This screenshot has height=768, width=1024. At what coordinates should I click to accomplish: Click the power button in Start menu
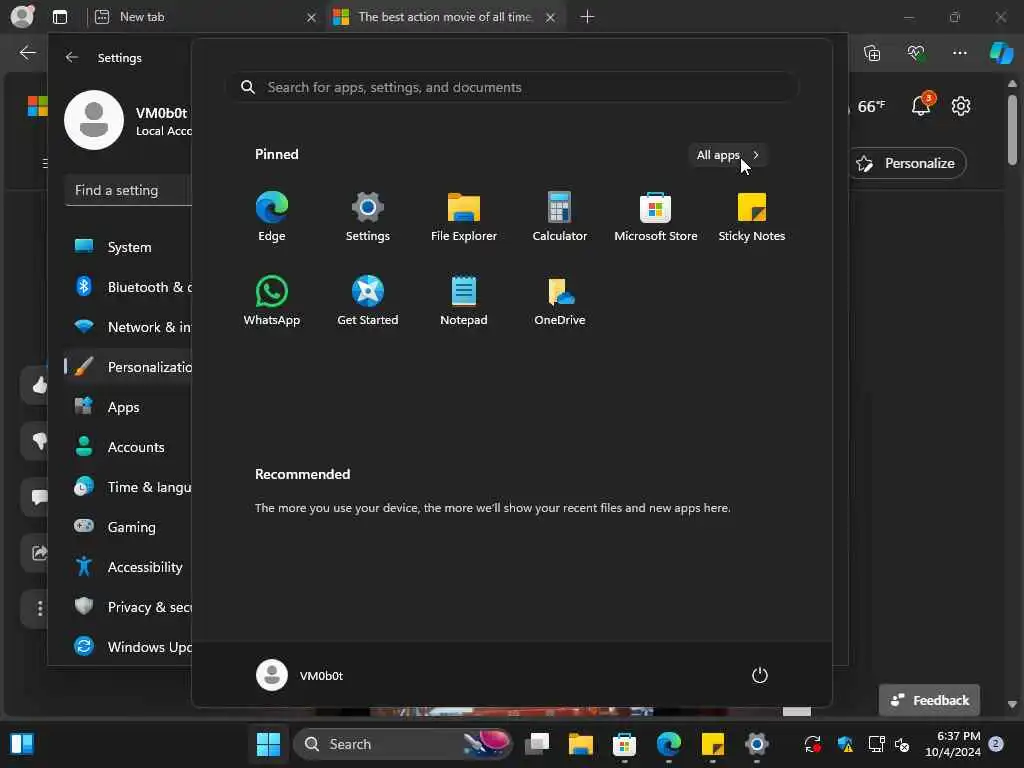(x=760, y=675)
